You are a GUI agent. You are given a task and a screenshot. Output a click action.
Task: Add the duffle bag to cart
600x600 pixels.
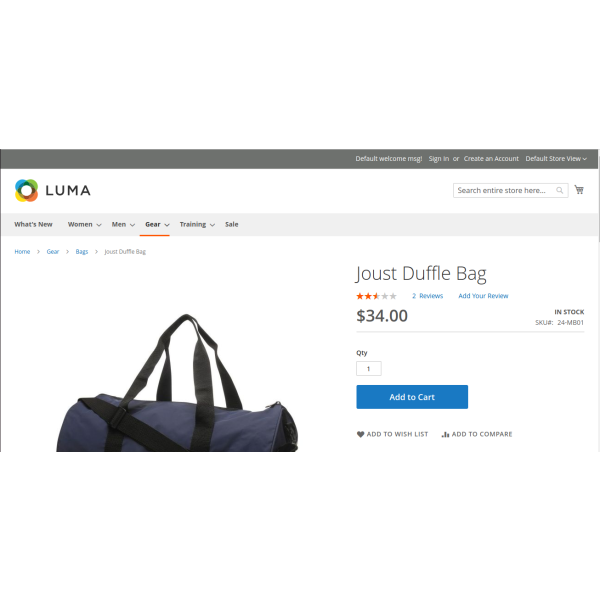click(x=412, y=397)
